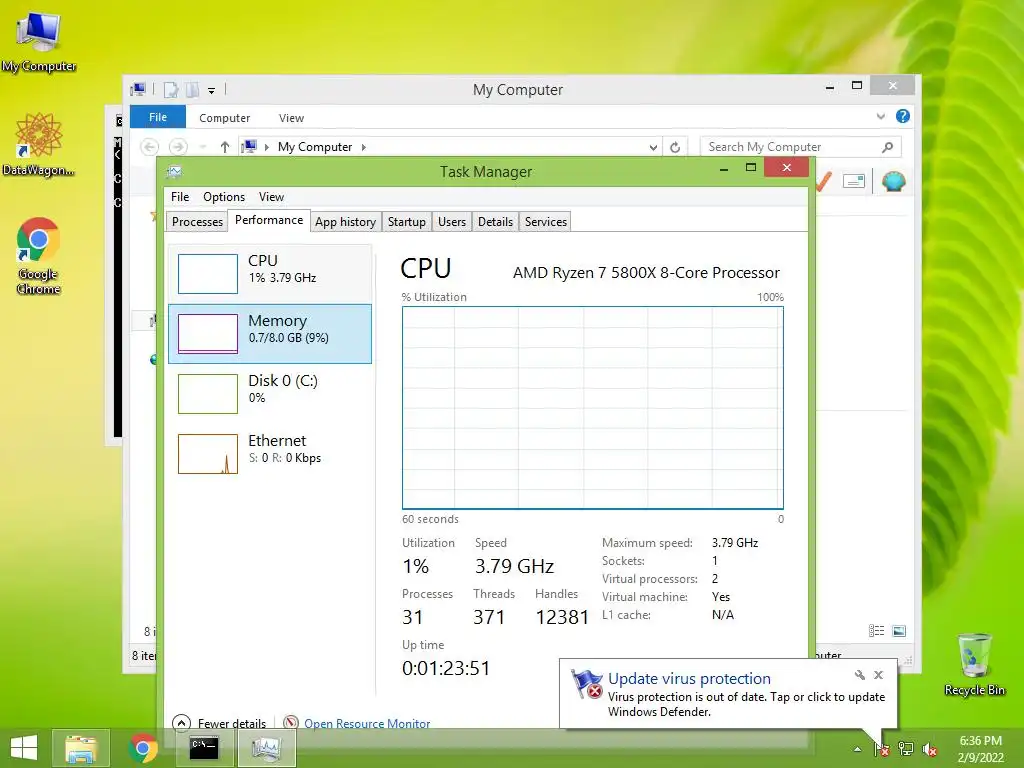Open Command Prompt taskbar button

pos(204,747)
